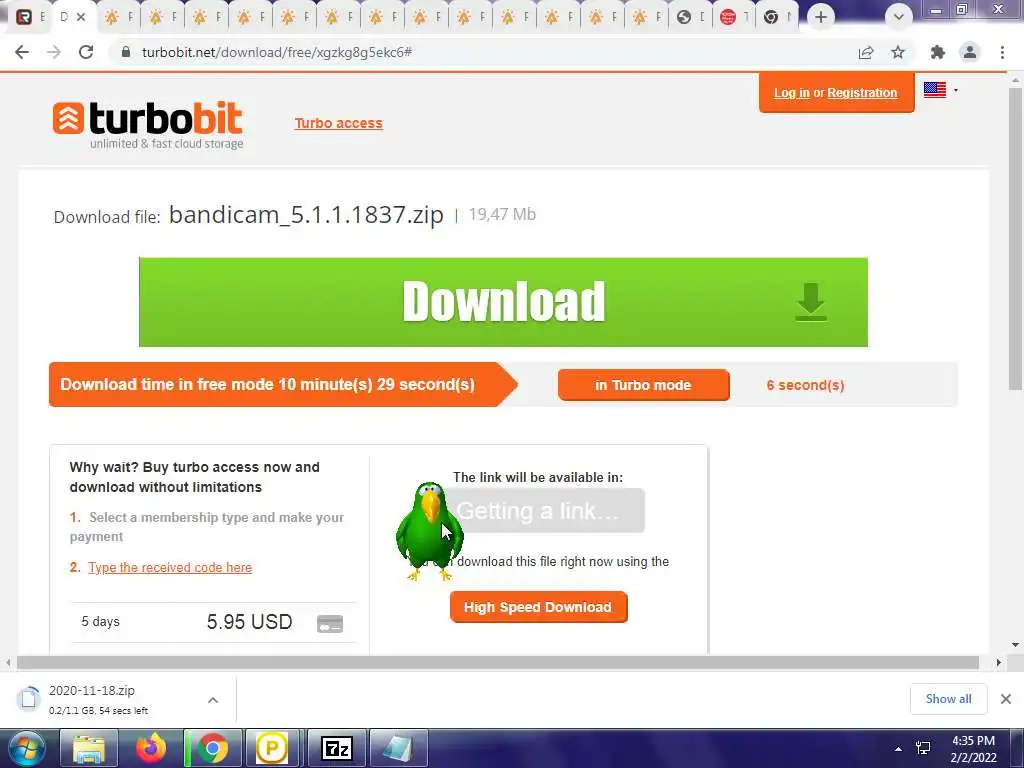Click the Type the received code here link
The image size is (1024, 768).
(x=170, y=568)
